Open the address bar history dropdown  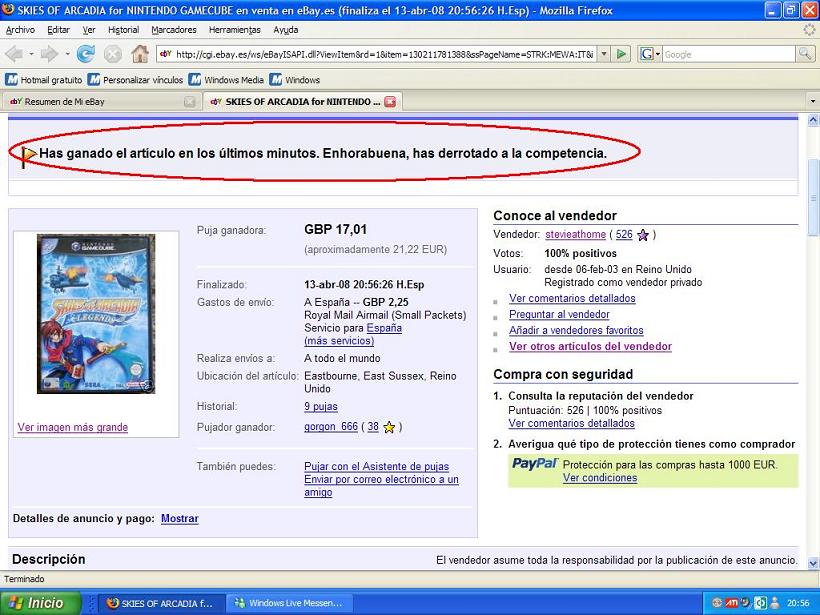click(x=603, y=54)
